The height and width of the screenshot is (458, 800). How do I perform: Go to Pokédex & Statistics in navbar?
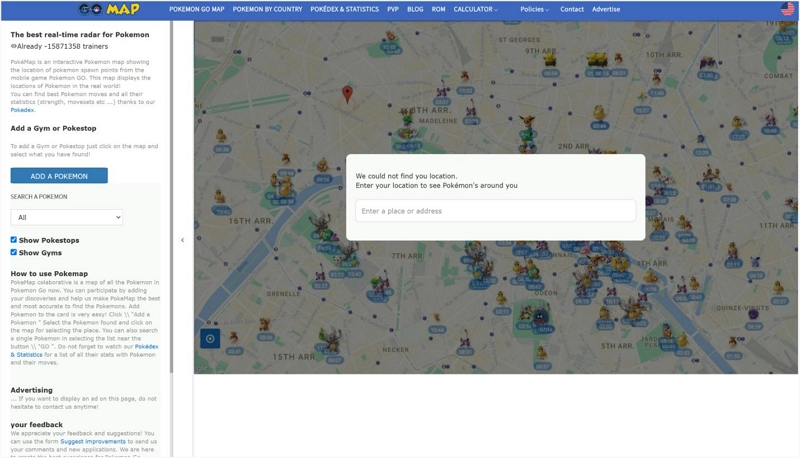tap(344, 9)
